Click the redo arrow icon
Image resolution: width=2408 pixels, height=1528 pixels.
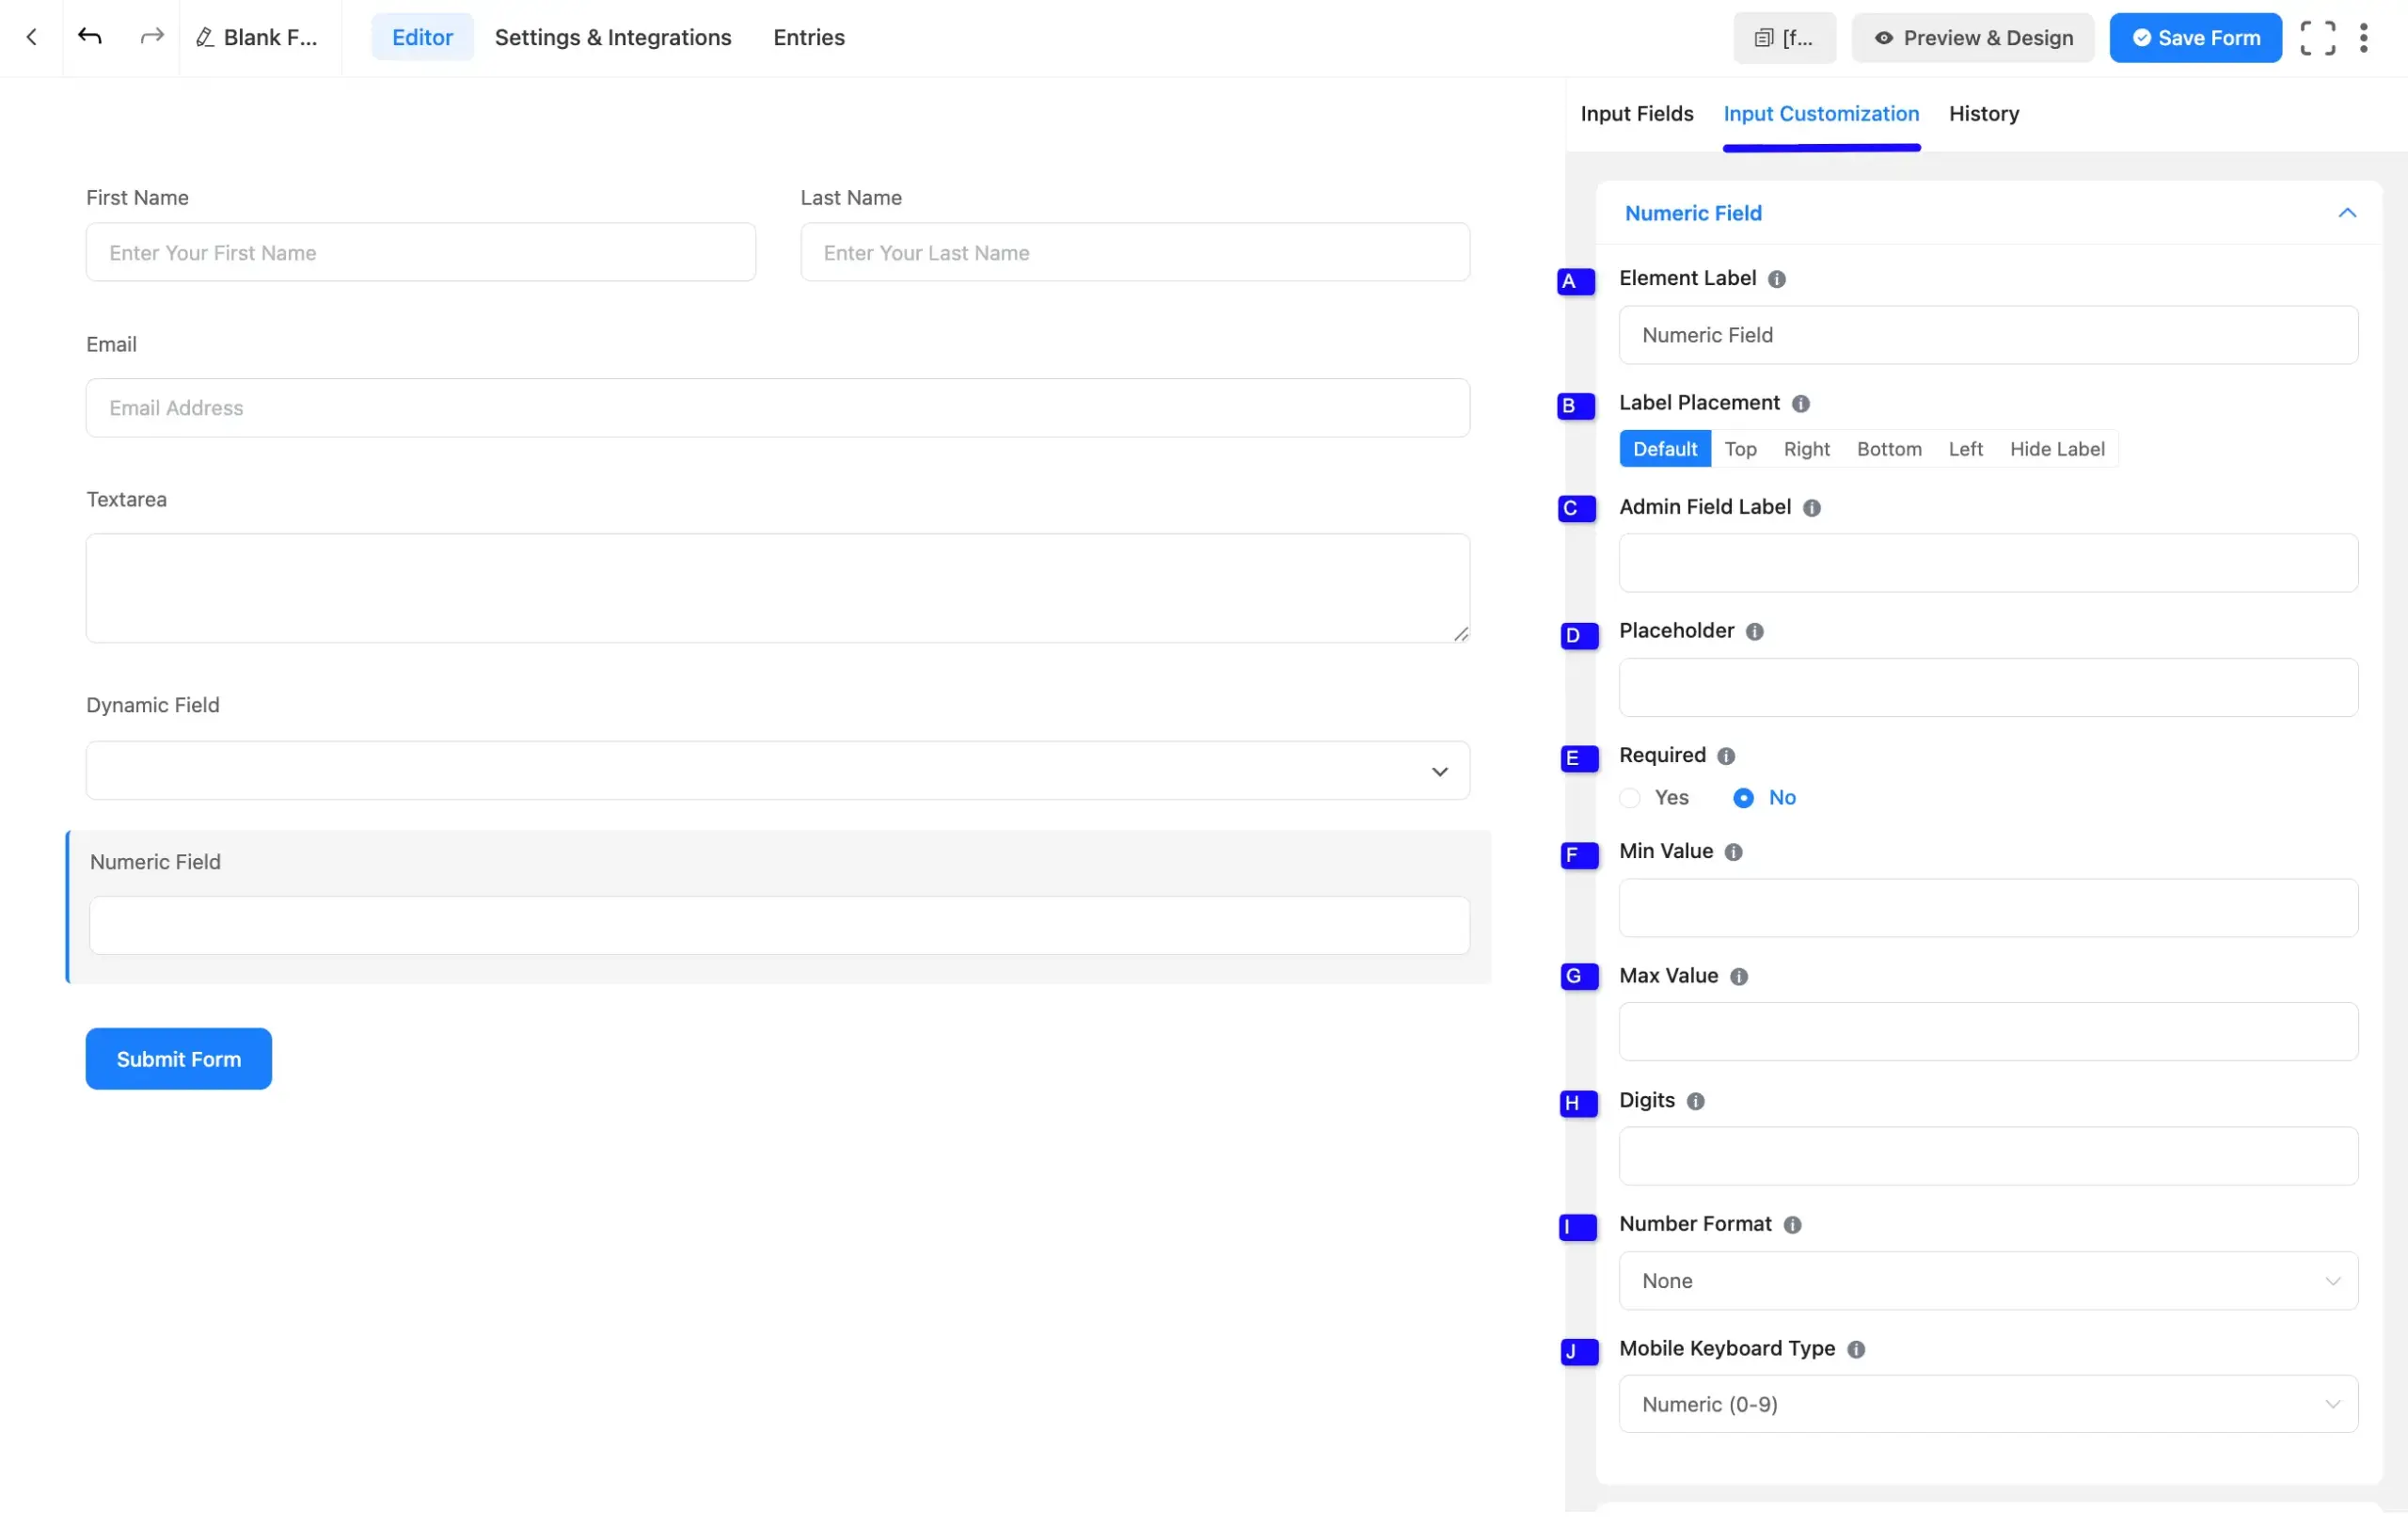[151, 37]
